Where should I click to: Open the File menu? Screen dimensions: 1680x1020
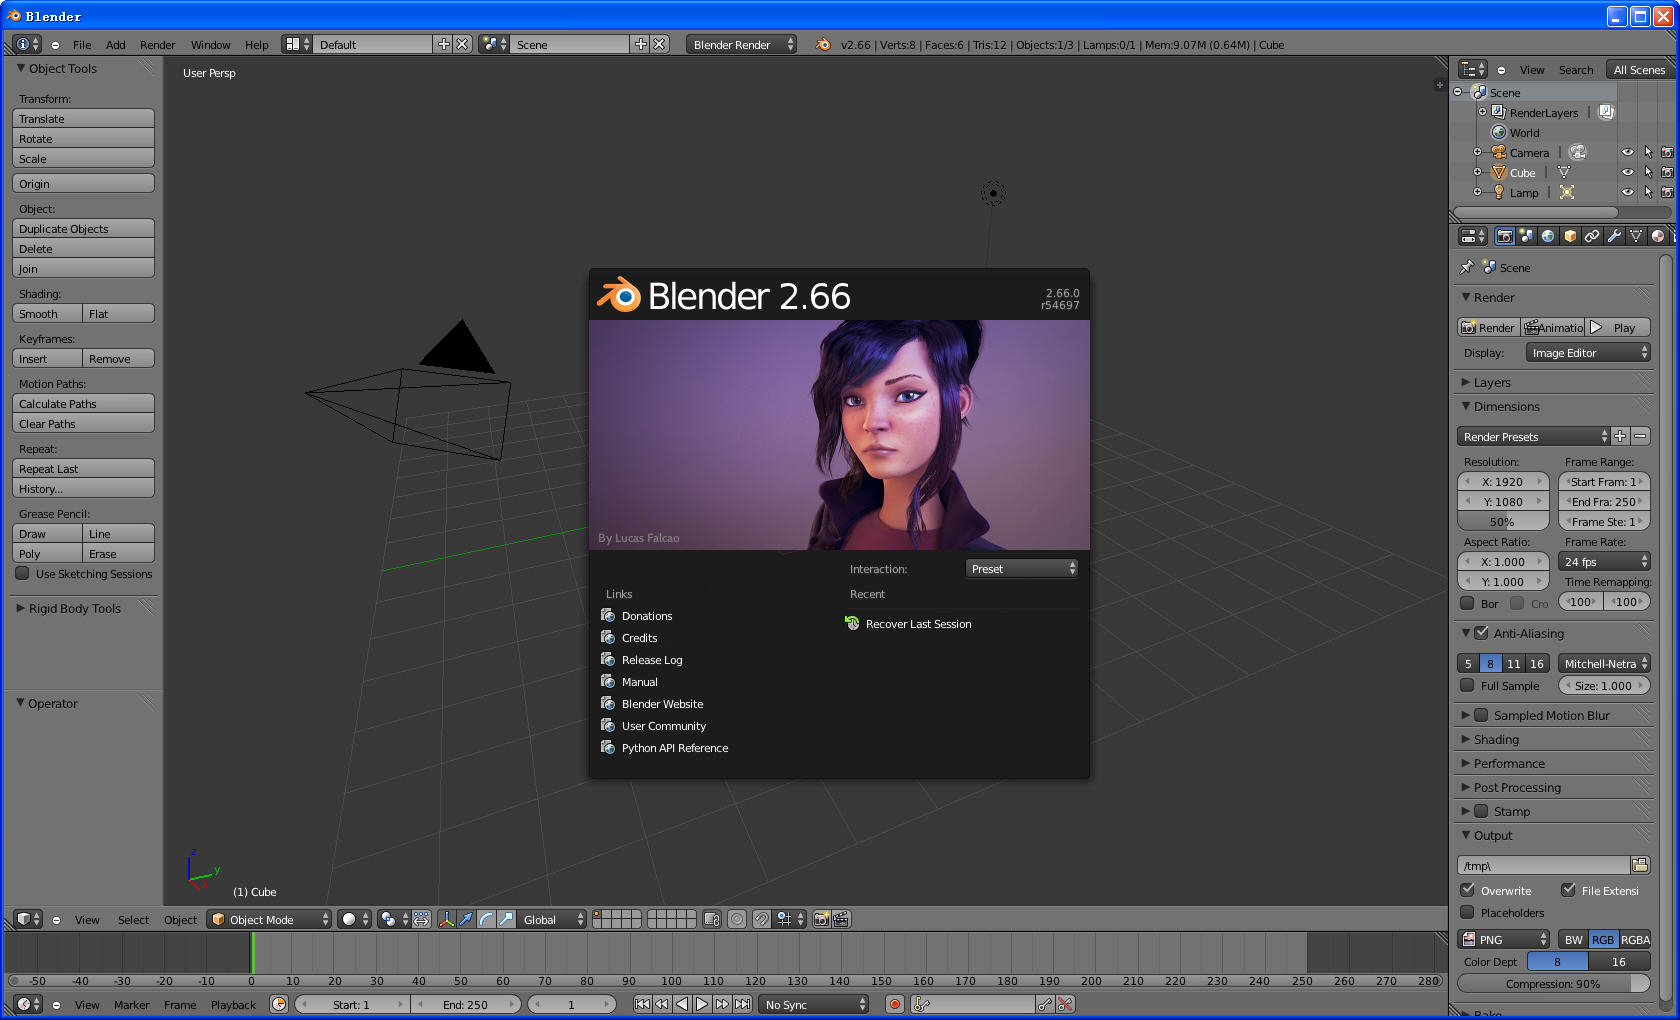[x=82, y=44]
